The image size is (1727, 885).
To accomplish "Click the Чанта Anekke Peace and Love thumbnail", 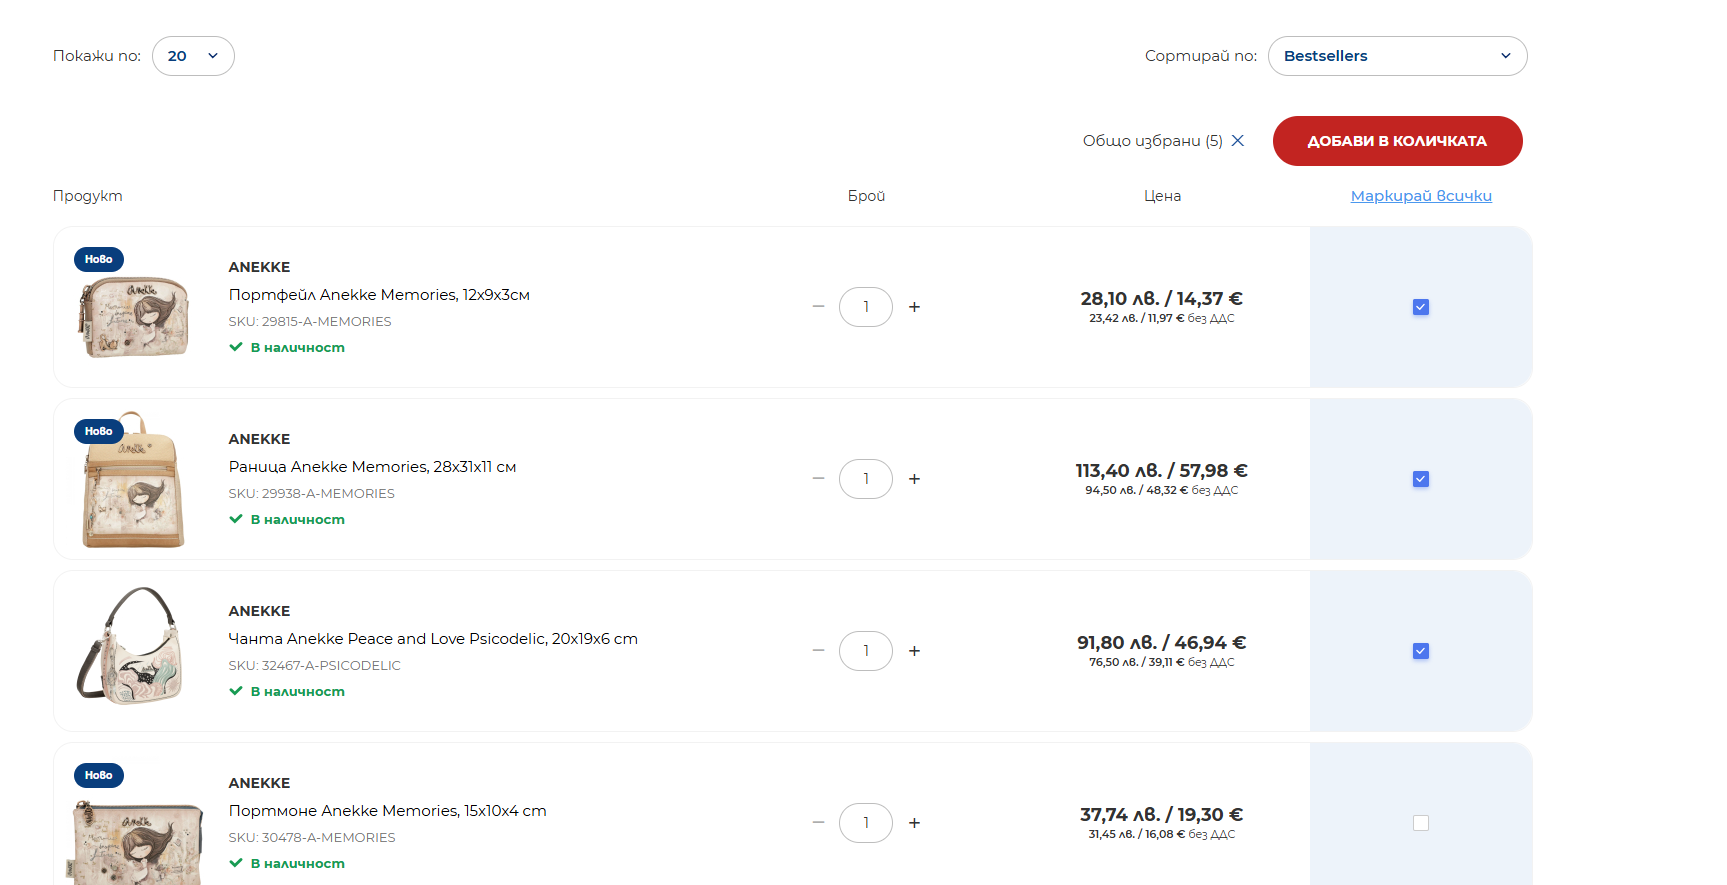I will (x=132, y=647).
